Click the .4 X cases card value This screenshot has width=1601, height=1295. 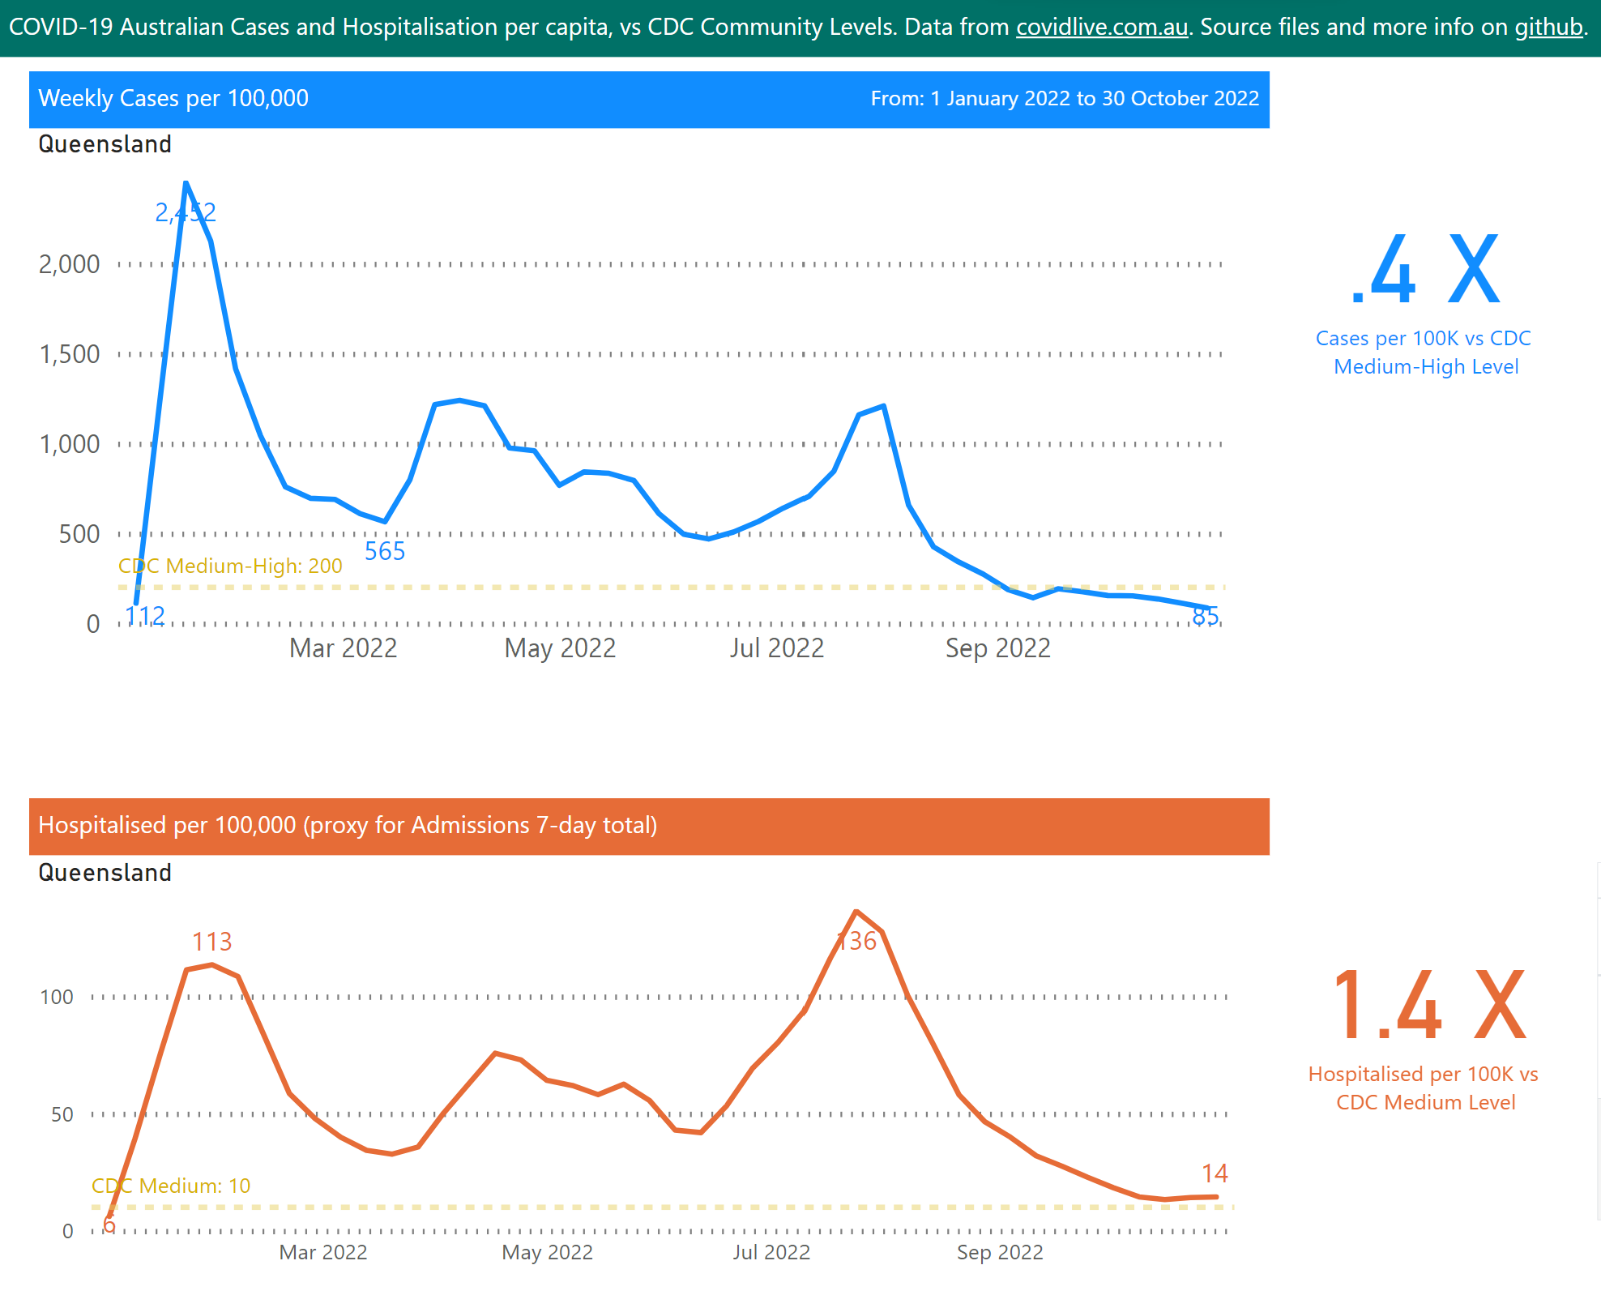pos(1425,269)
